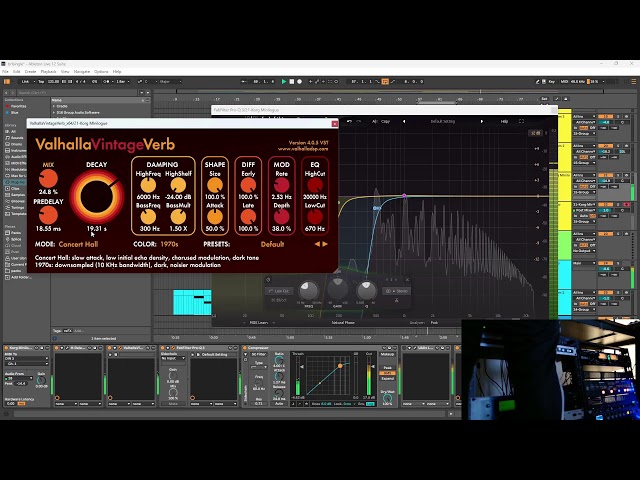640x480 pixels.
Task: Click the Compressor Dry/Wet knob
Action: (387, 398)
